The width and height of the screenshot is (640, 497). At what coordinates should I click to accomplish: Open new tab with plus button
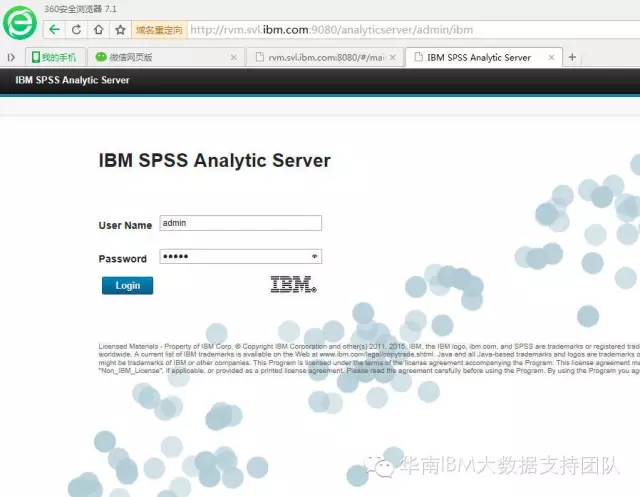tap(572, 57)
